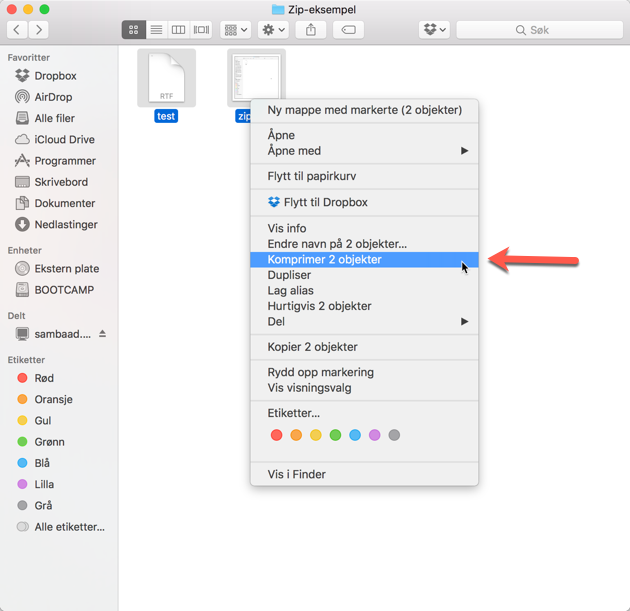This screenshot has height=611, width=630.
Task: Choose Hurtigvis 2 objekter
Action: [364, 306]
